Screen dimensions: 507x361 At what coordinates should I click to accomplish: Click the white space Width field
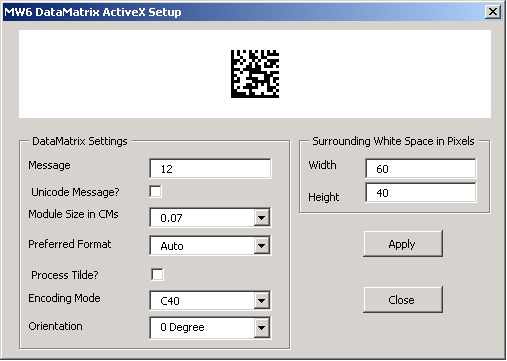click(x=421, y=169)
